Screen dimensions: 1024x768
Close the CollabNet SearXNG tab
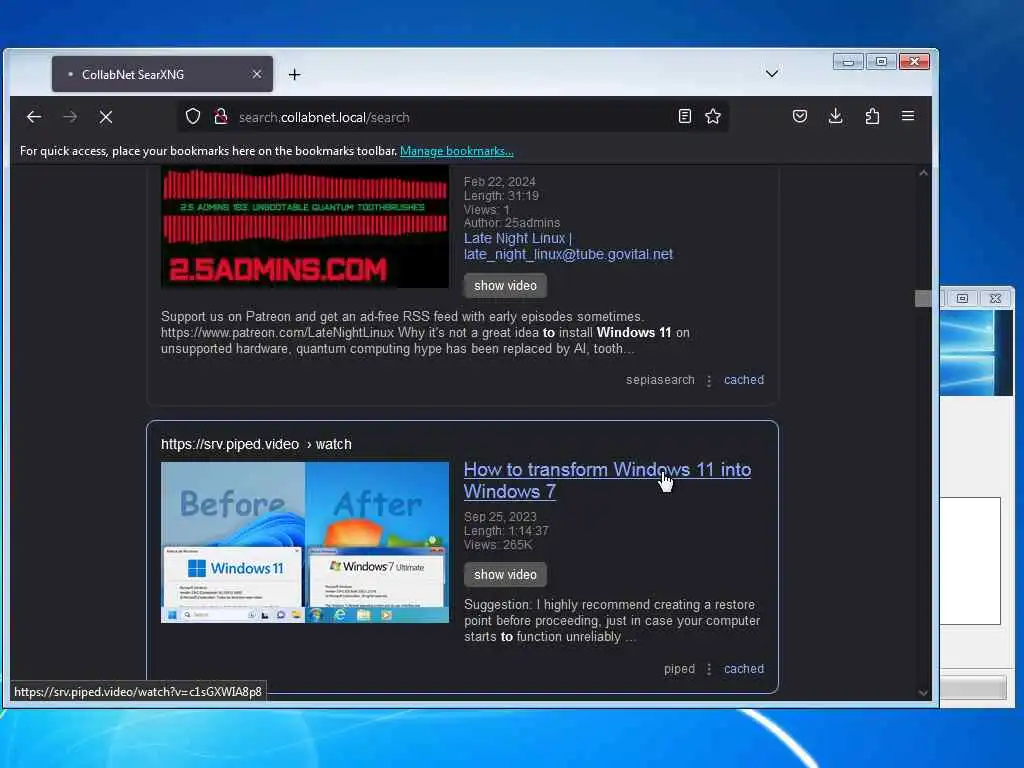click(257, 74)
